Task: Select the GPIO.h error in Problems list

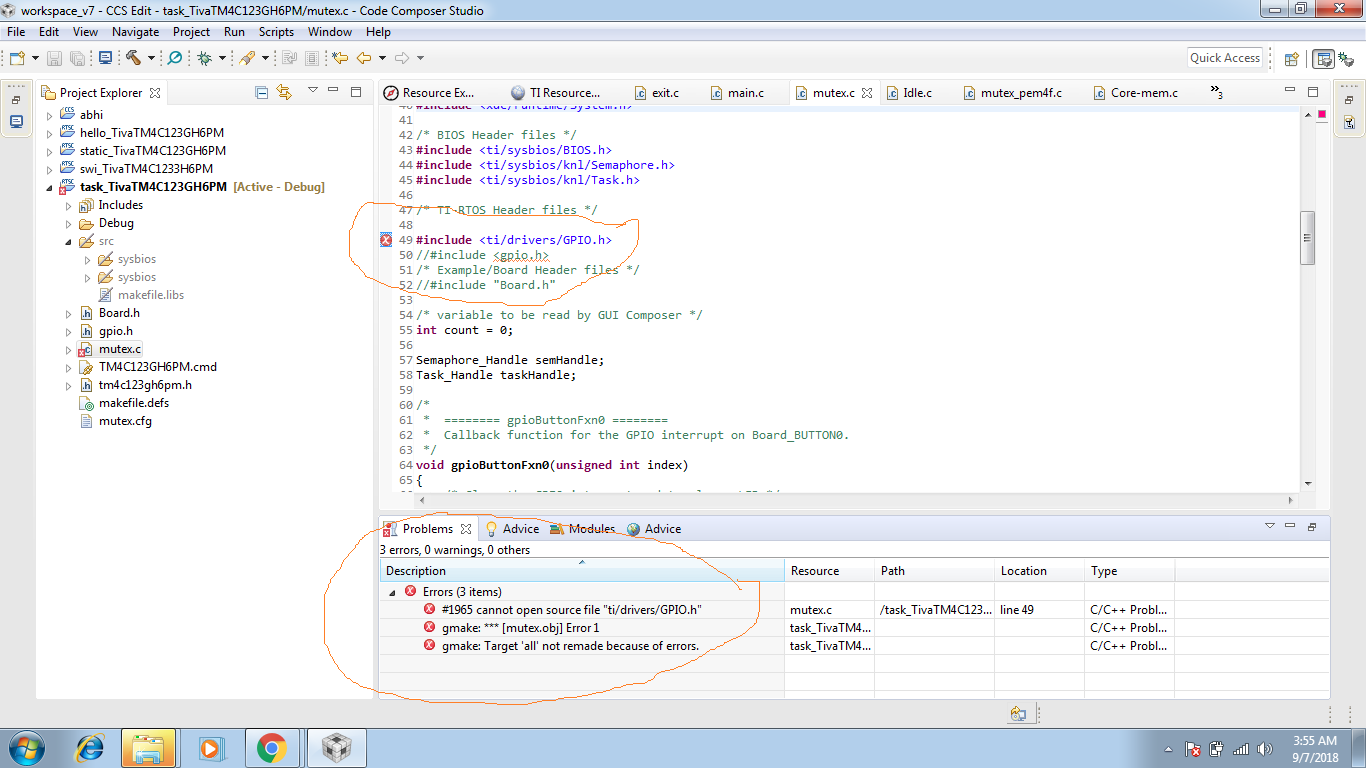Action: pos(570,610)
